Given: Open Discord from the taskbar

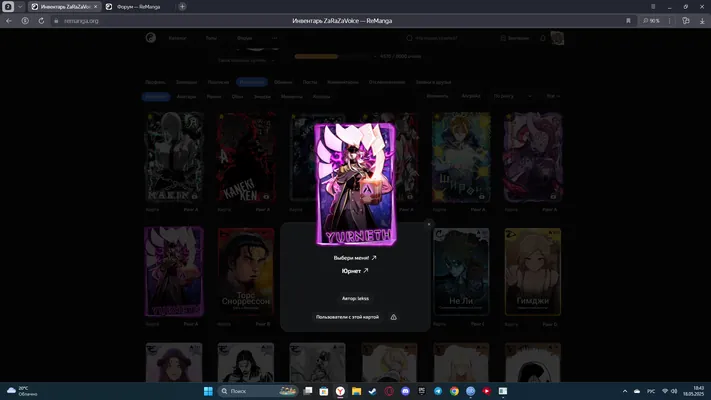Looking at the screenshot, I should 405,391.
